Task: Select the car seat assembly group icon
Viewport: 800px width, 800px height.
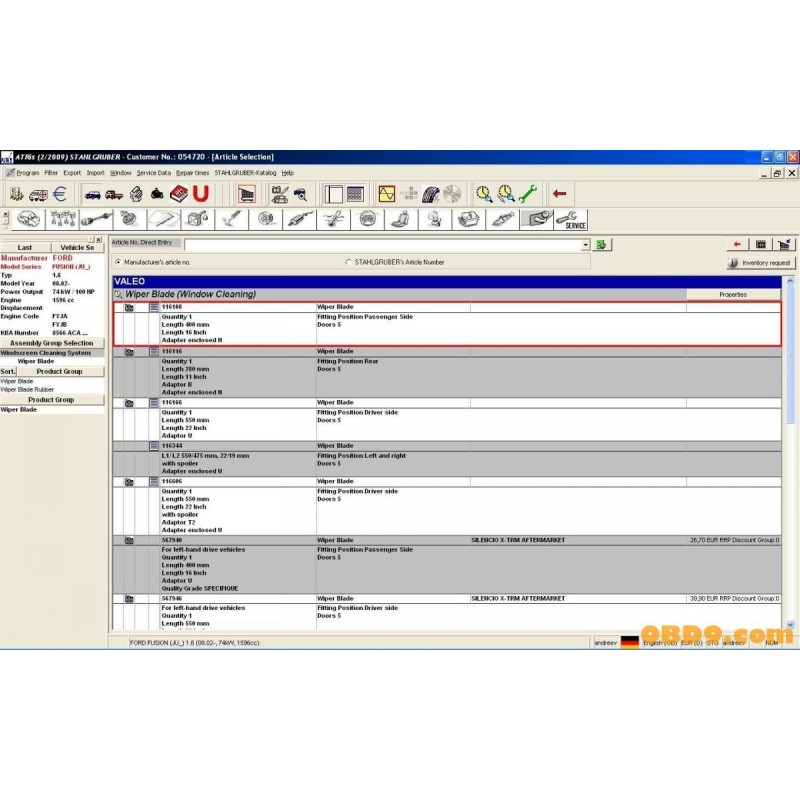Action: [401, 220]
